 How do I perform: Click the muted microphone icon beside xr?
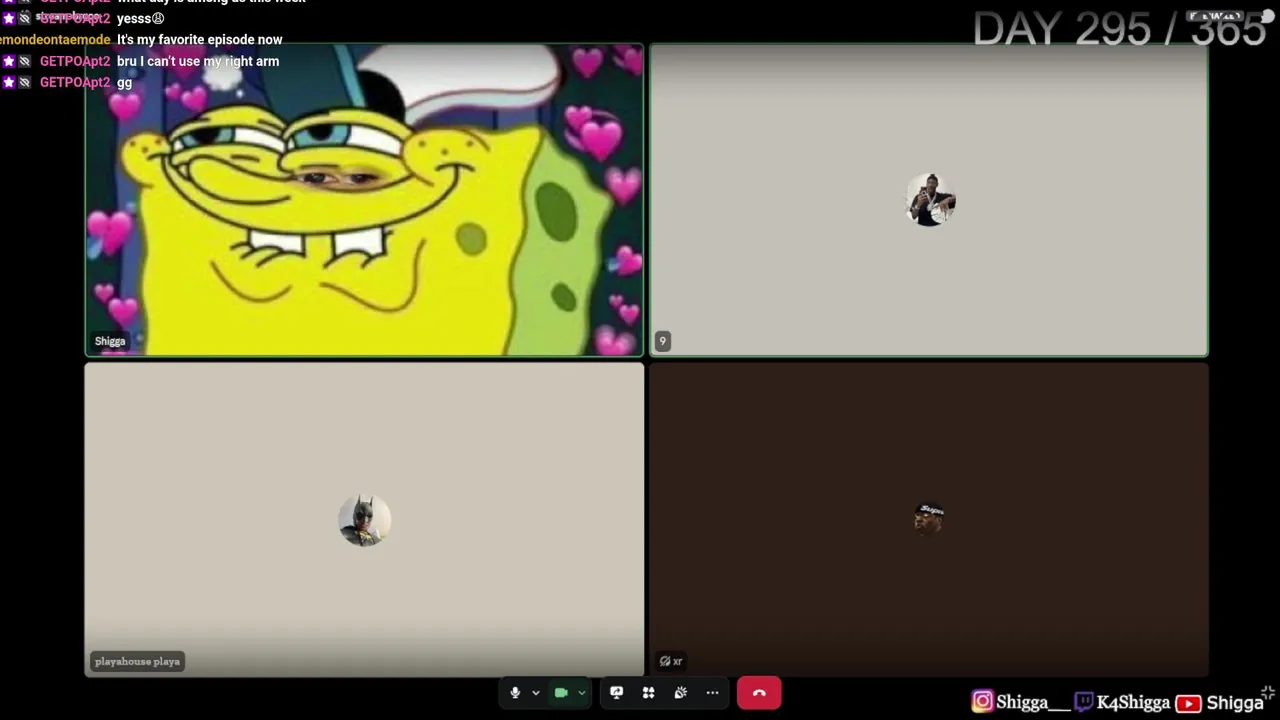click(x=664, y=661)
